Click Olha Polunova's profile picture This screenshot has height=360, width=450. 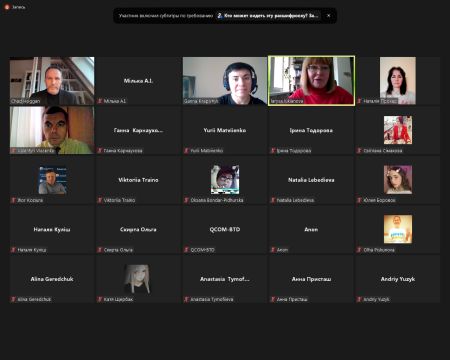click(x=398, y=229)
